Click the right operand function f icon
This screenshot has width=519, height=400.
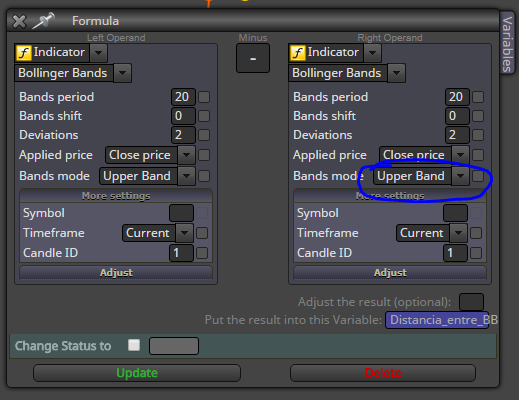coord(298,53)
